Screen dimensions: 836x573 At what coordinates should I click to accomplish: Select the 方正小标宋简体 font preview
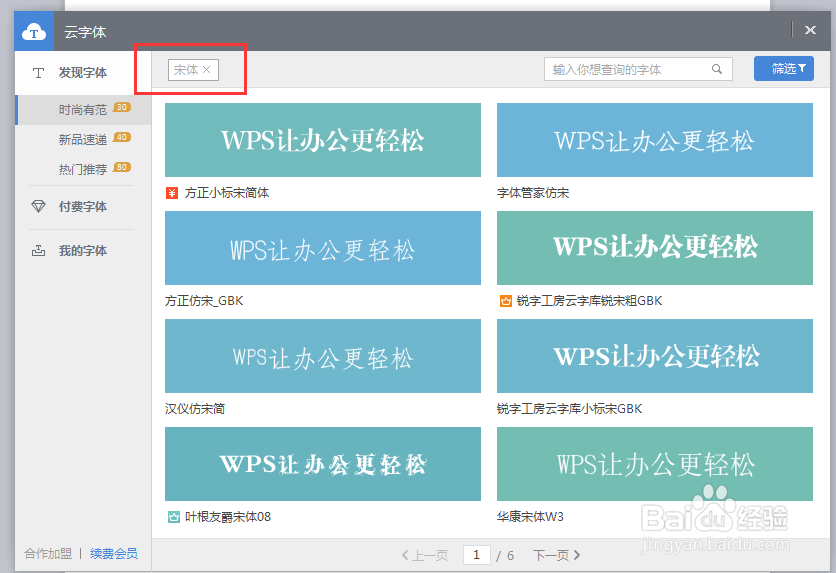(x=323, y=140)
